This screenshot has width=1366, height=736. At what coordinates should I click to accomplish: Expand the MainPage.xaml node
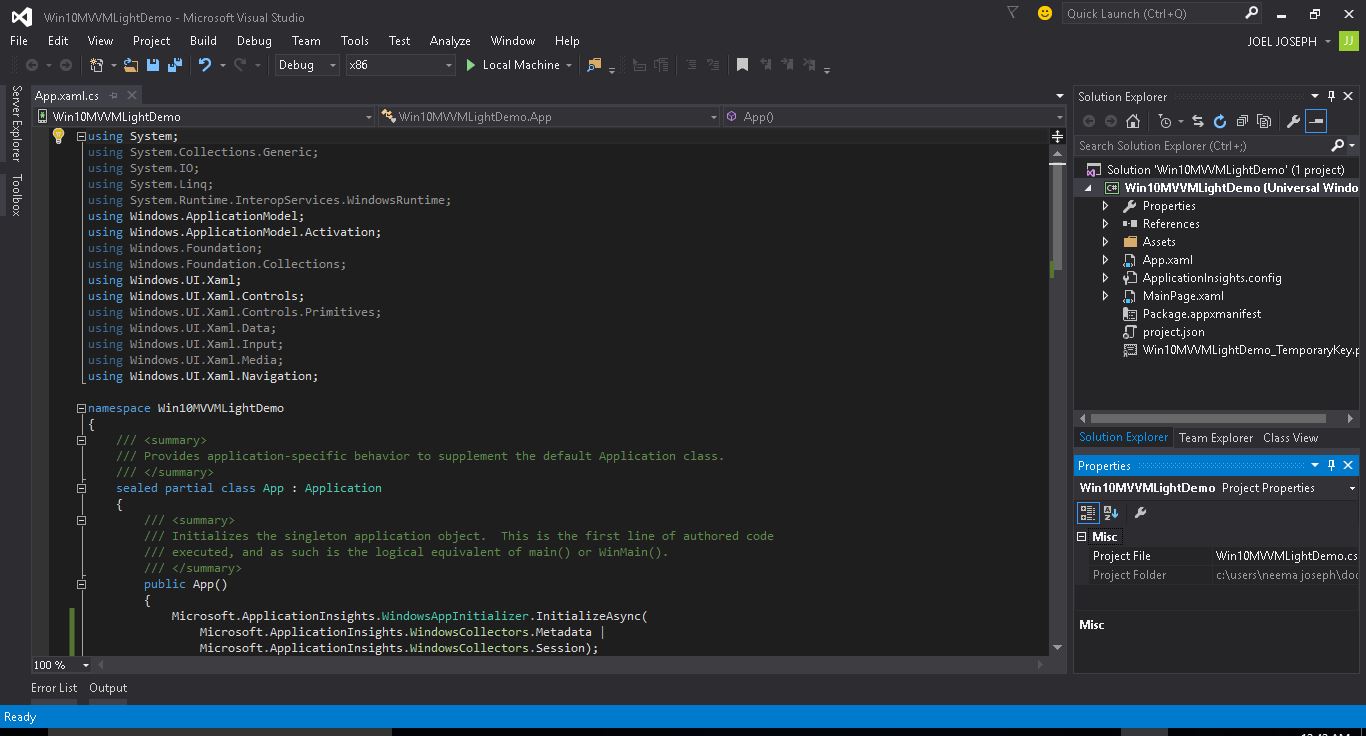(1105, 296)
